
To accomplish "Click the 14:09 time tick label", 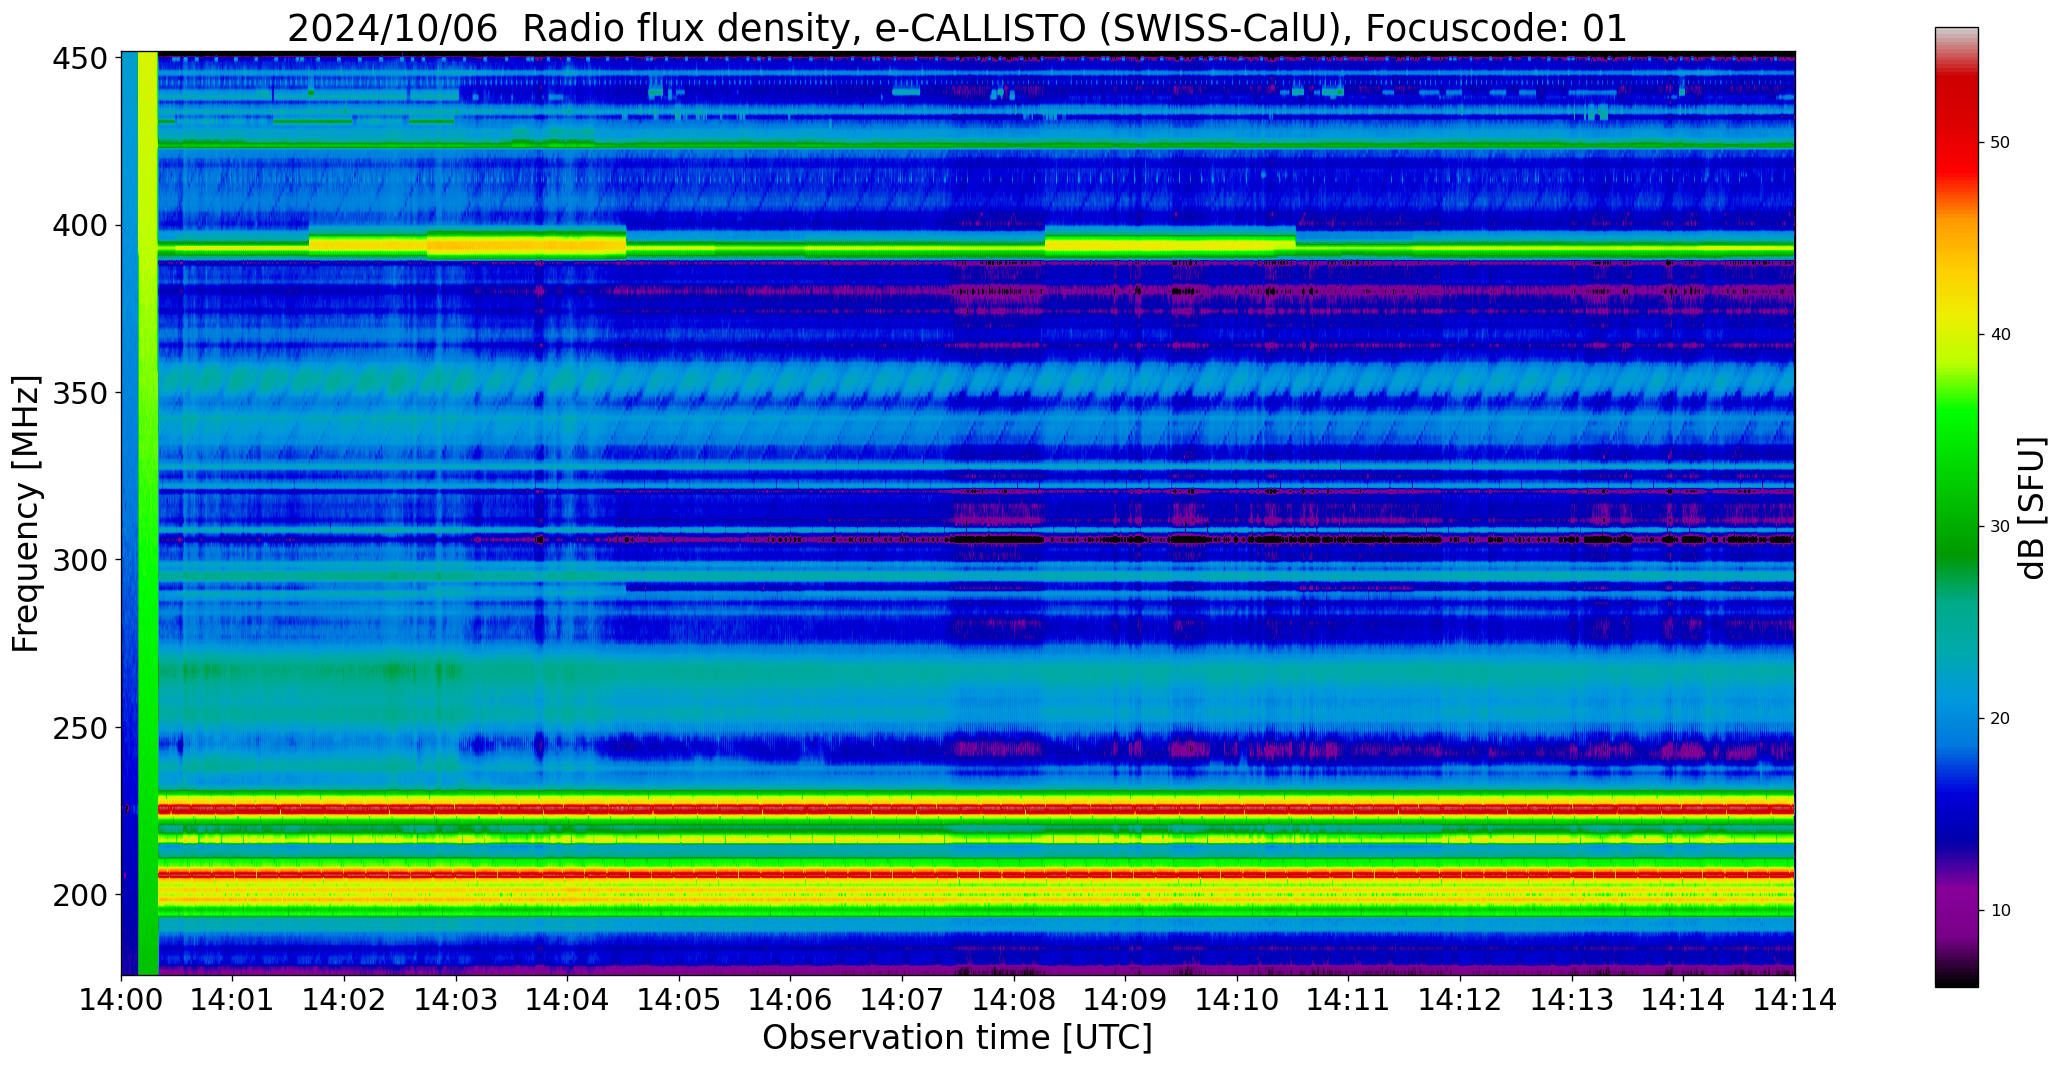I will pos(1125,1000).
